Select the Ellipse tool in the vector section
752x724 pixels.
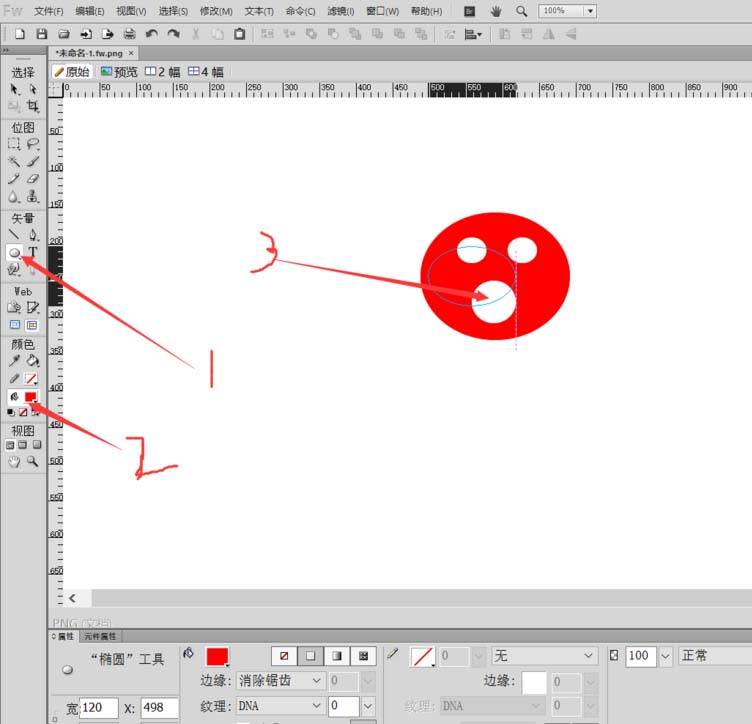tap(14, 253)
